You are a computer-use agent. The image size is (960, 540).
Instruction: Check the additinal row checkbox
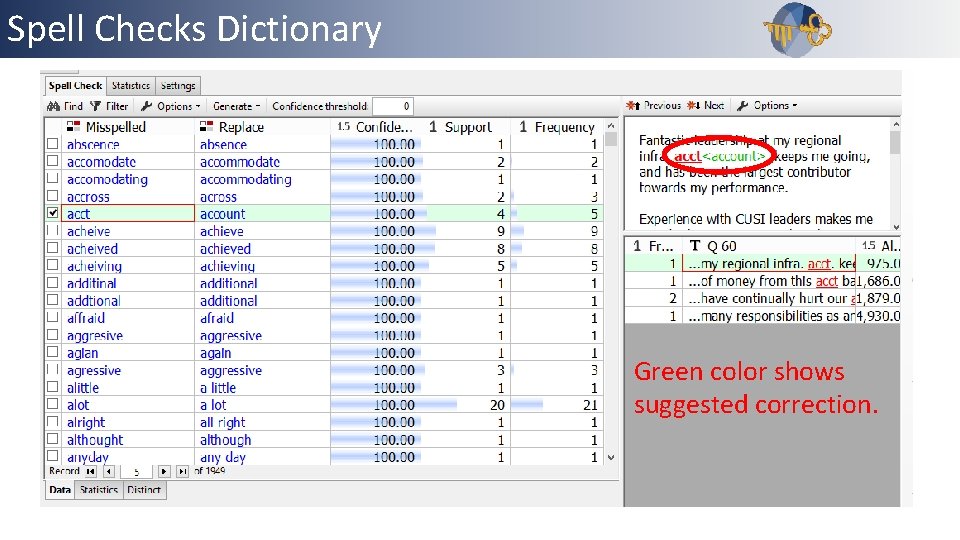[x=53, y=283]
